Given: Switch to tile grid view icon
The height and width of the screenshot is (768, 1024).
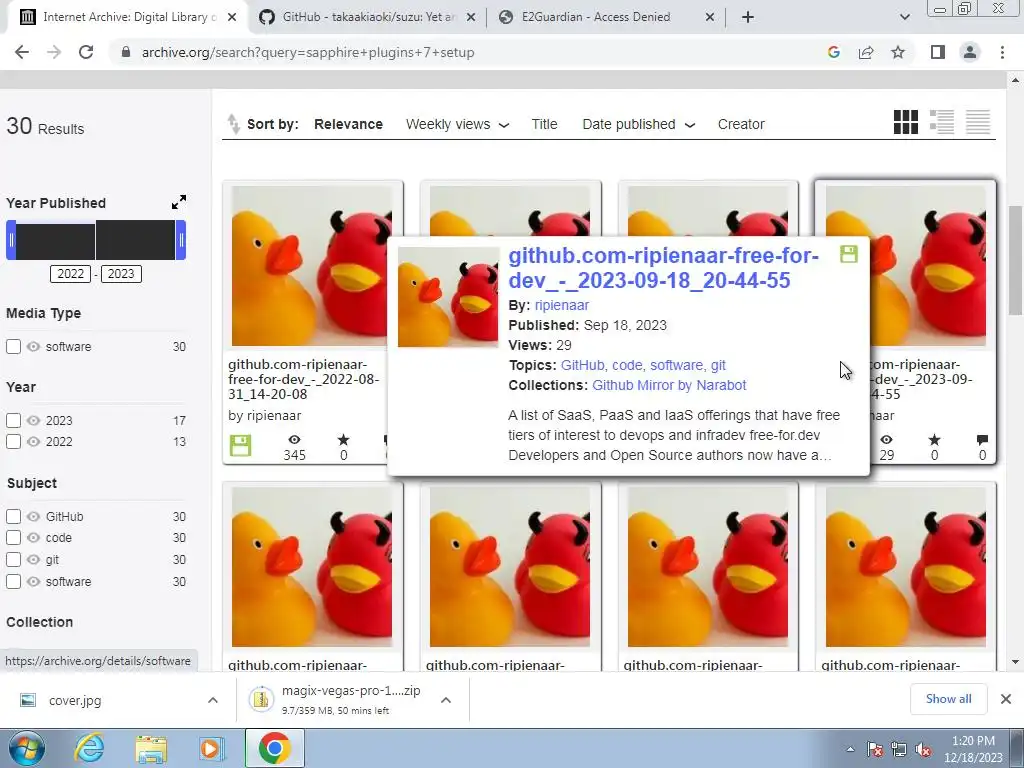Looking at the screenshot, I should coord(905,122).
